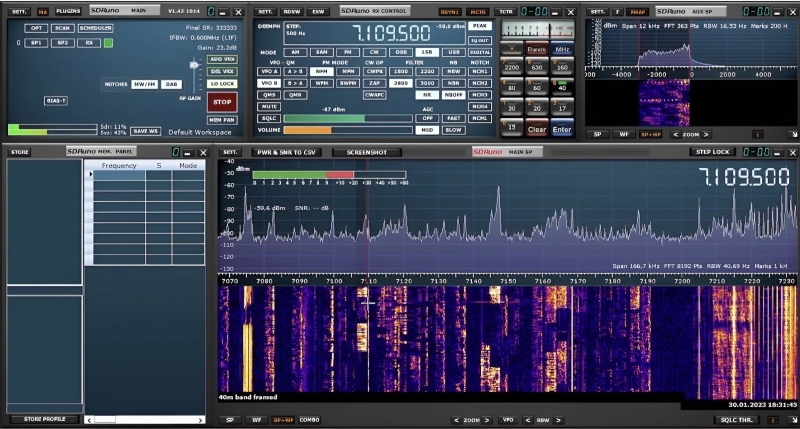Click the VFO button in Main SP
The width and height of the screenshot is (800, 429).
[x=508, y=420]
